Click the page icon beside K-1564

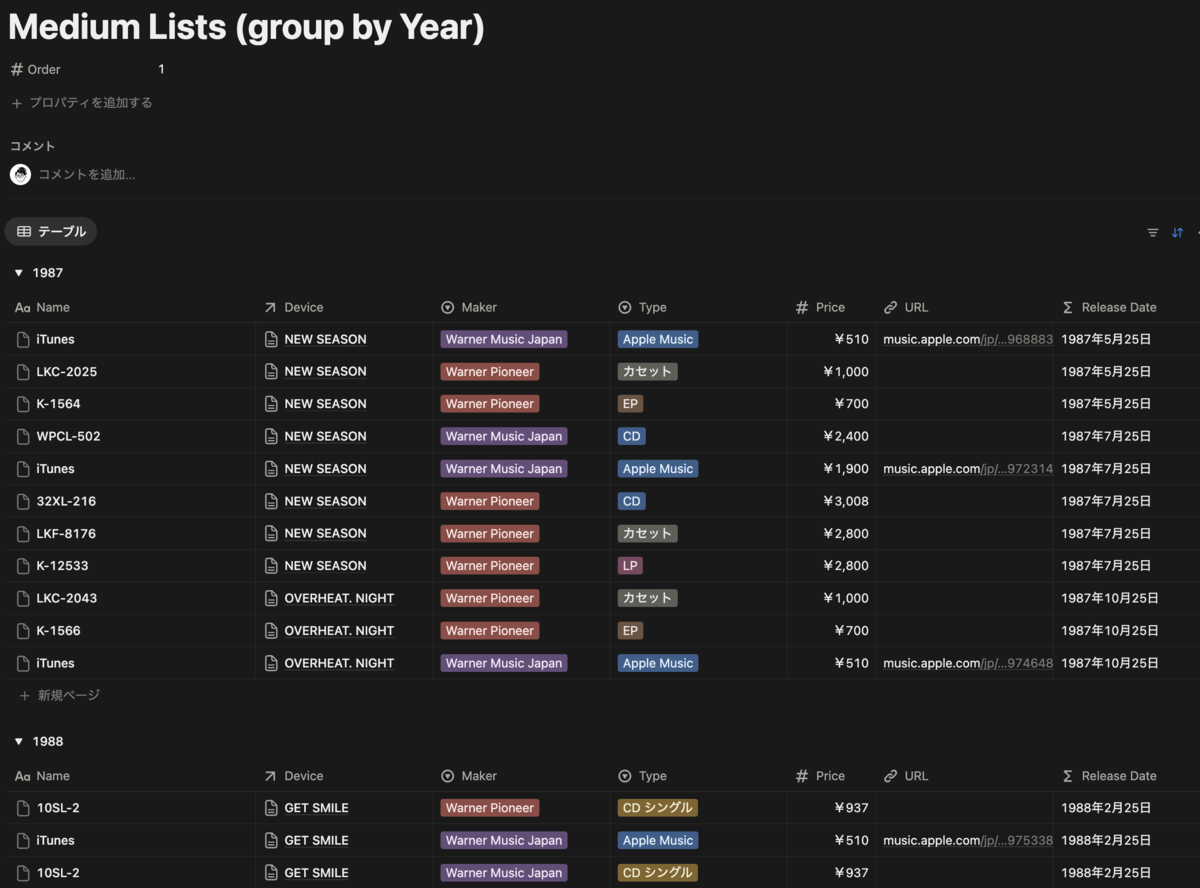point(23,404)
